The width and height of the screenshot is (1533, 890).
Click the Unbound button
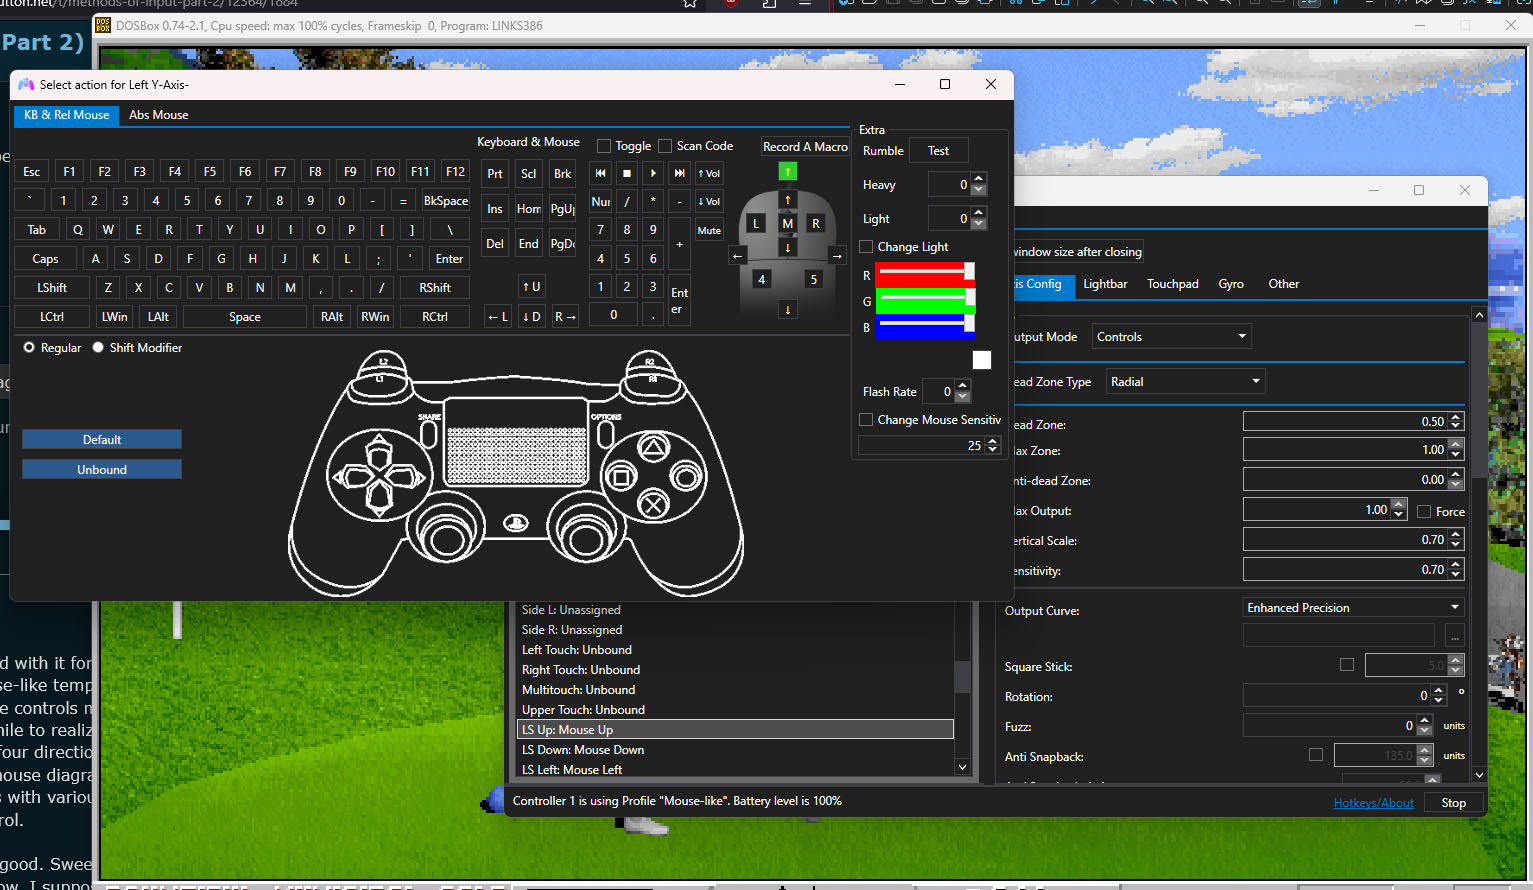pos(102,470)
